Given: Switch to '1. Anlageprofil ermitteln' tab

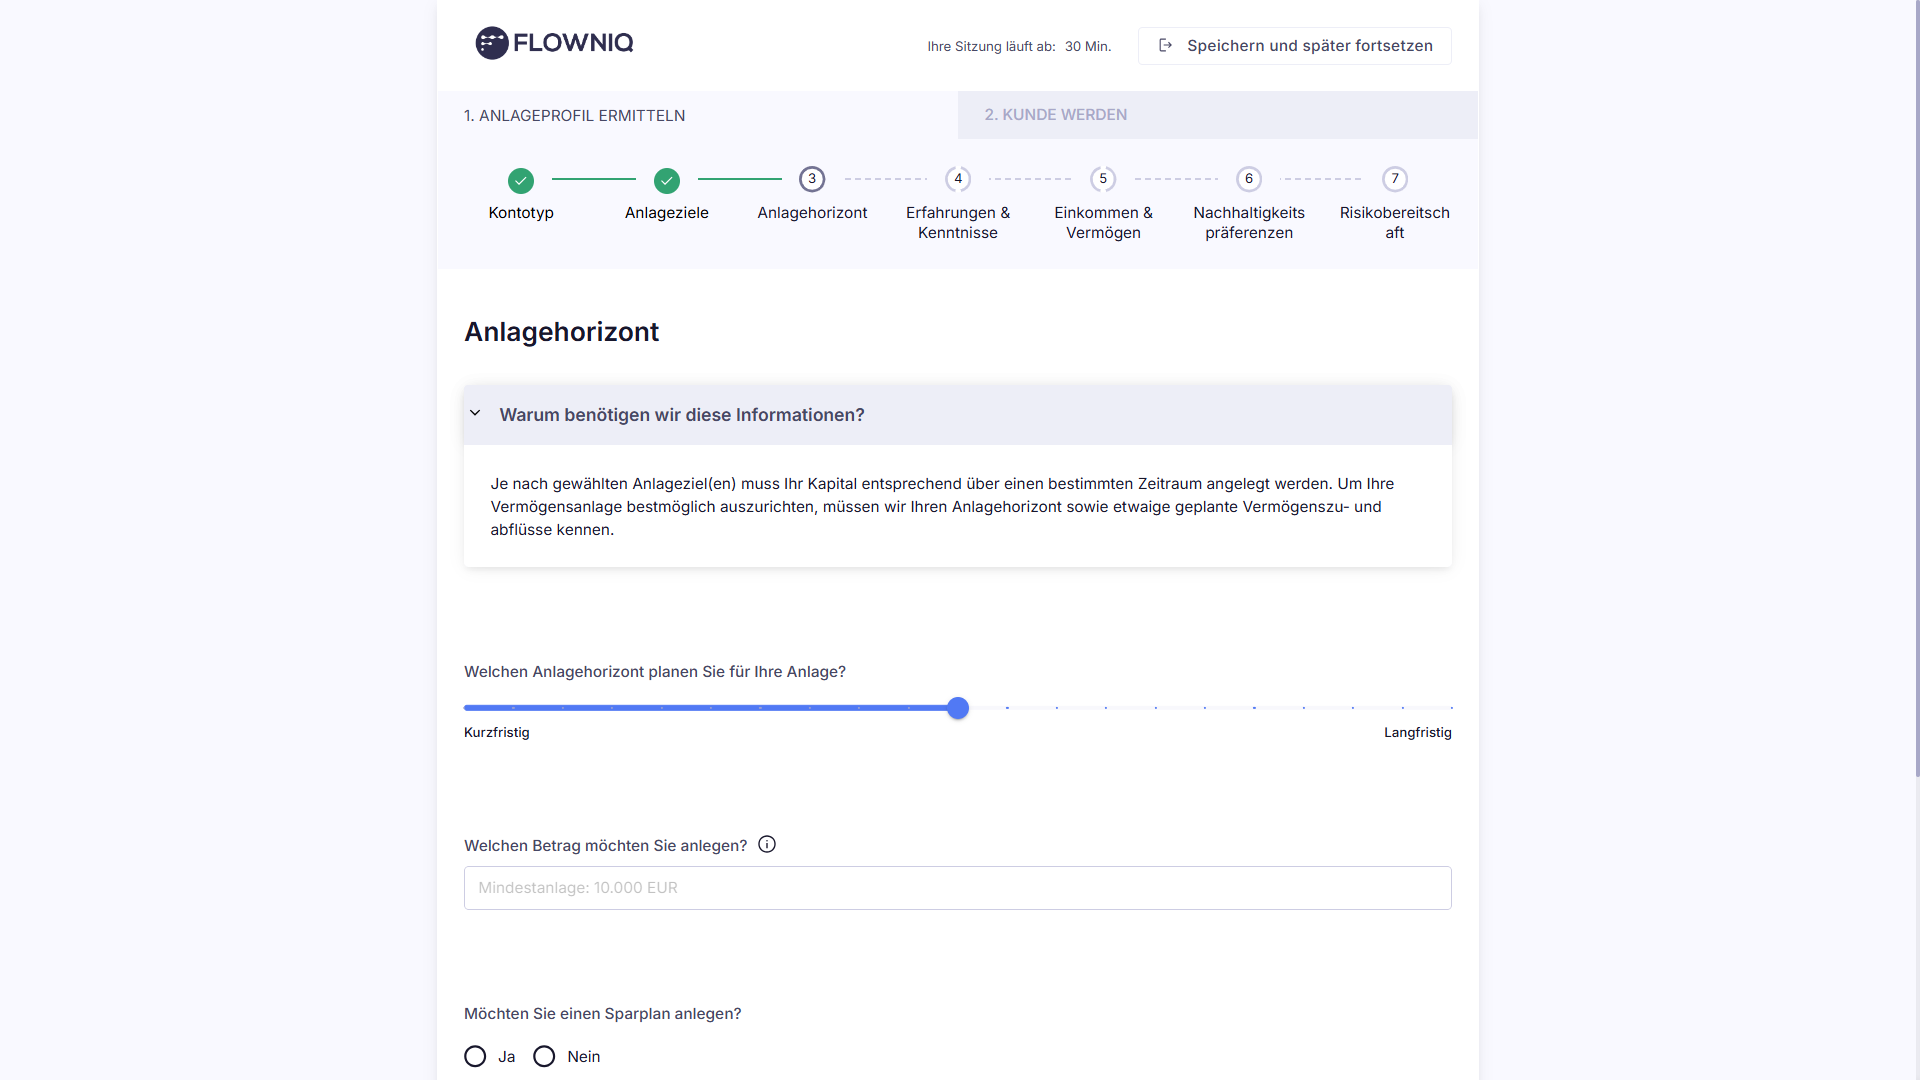Looking at the screenshot, I should 575,116.
